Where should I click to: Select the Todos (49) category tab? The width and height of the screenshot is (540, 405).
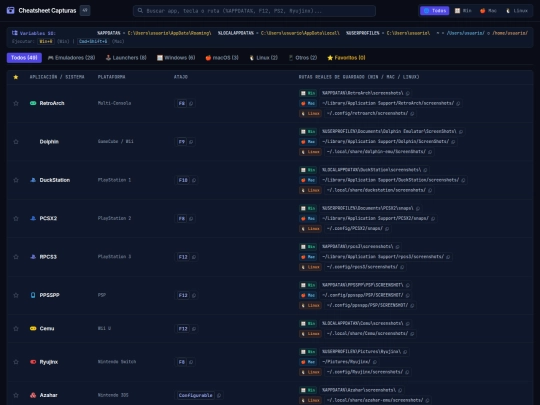tap(24, 58)
